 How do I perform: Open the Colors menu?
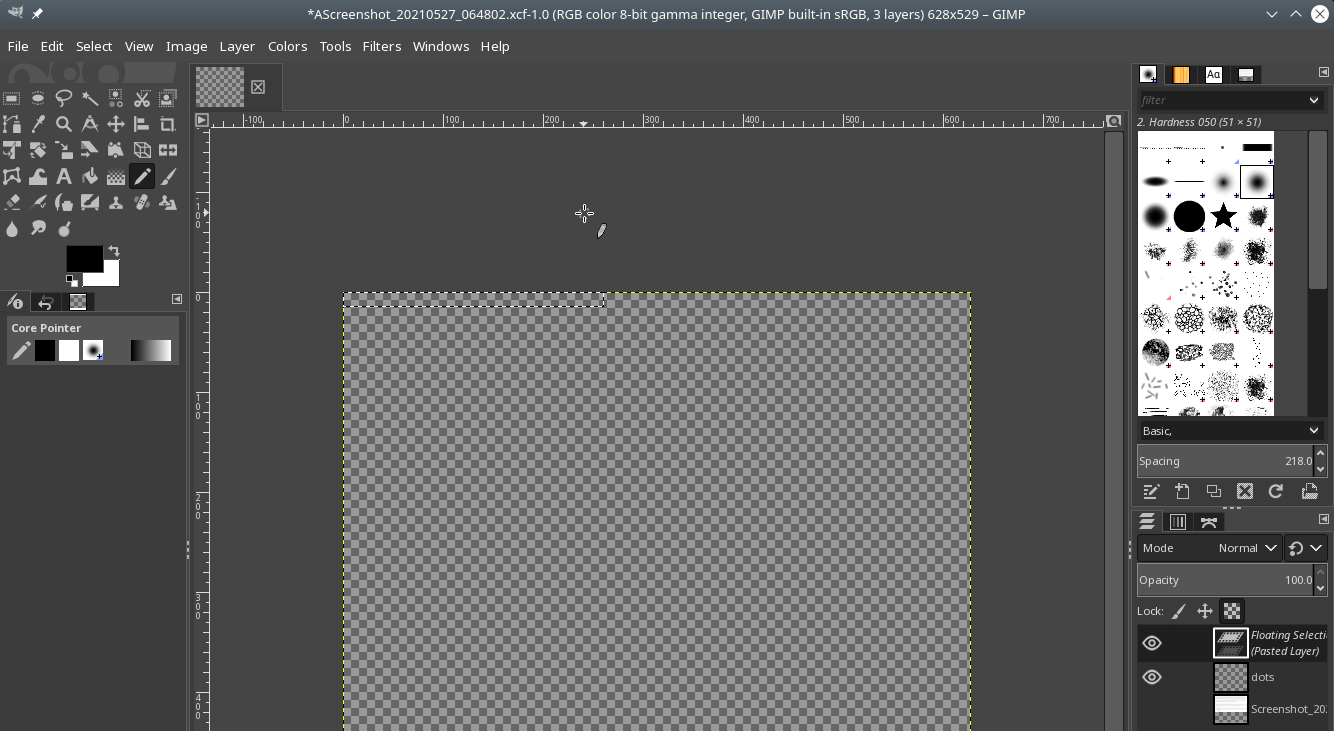287,46
